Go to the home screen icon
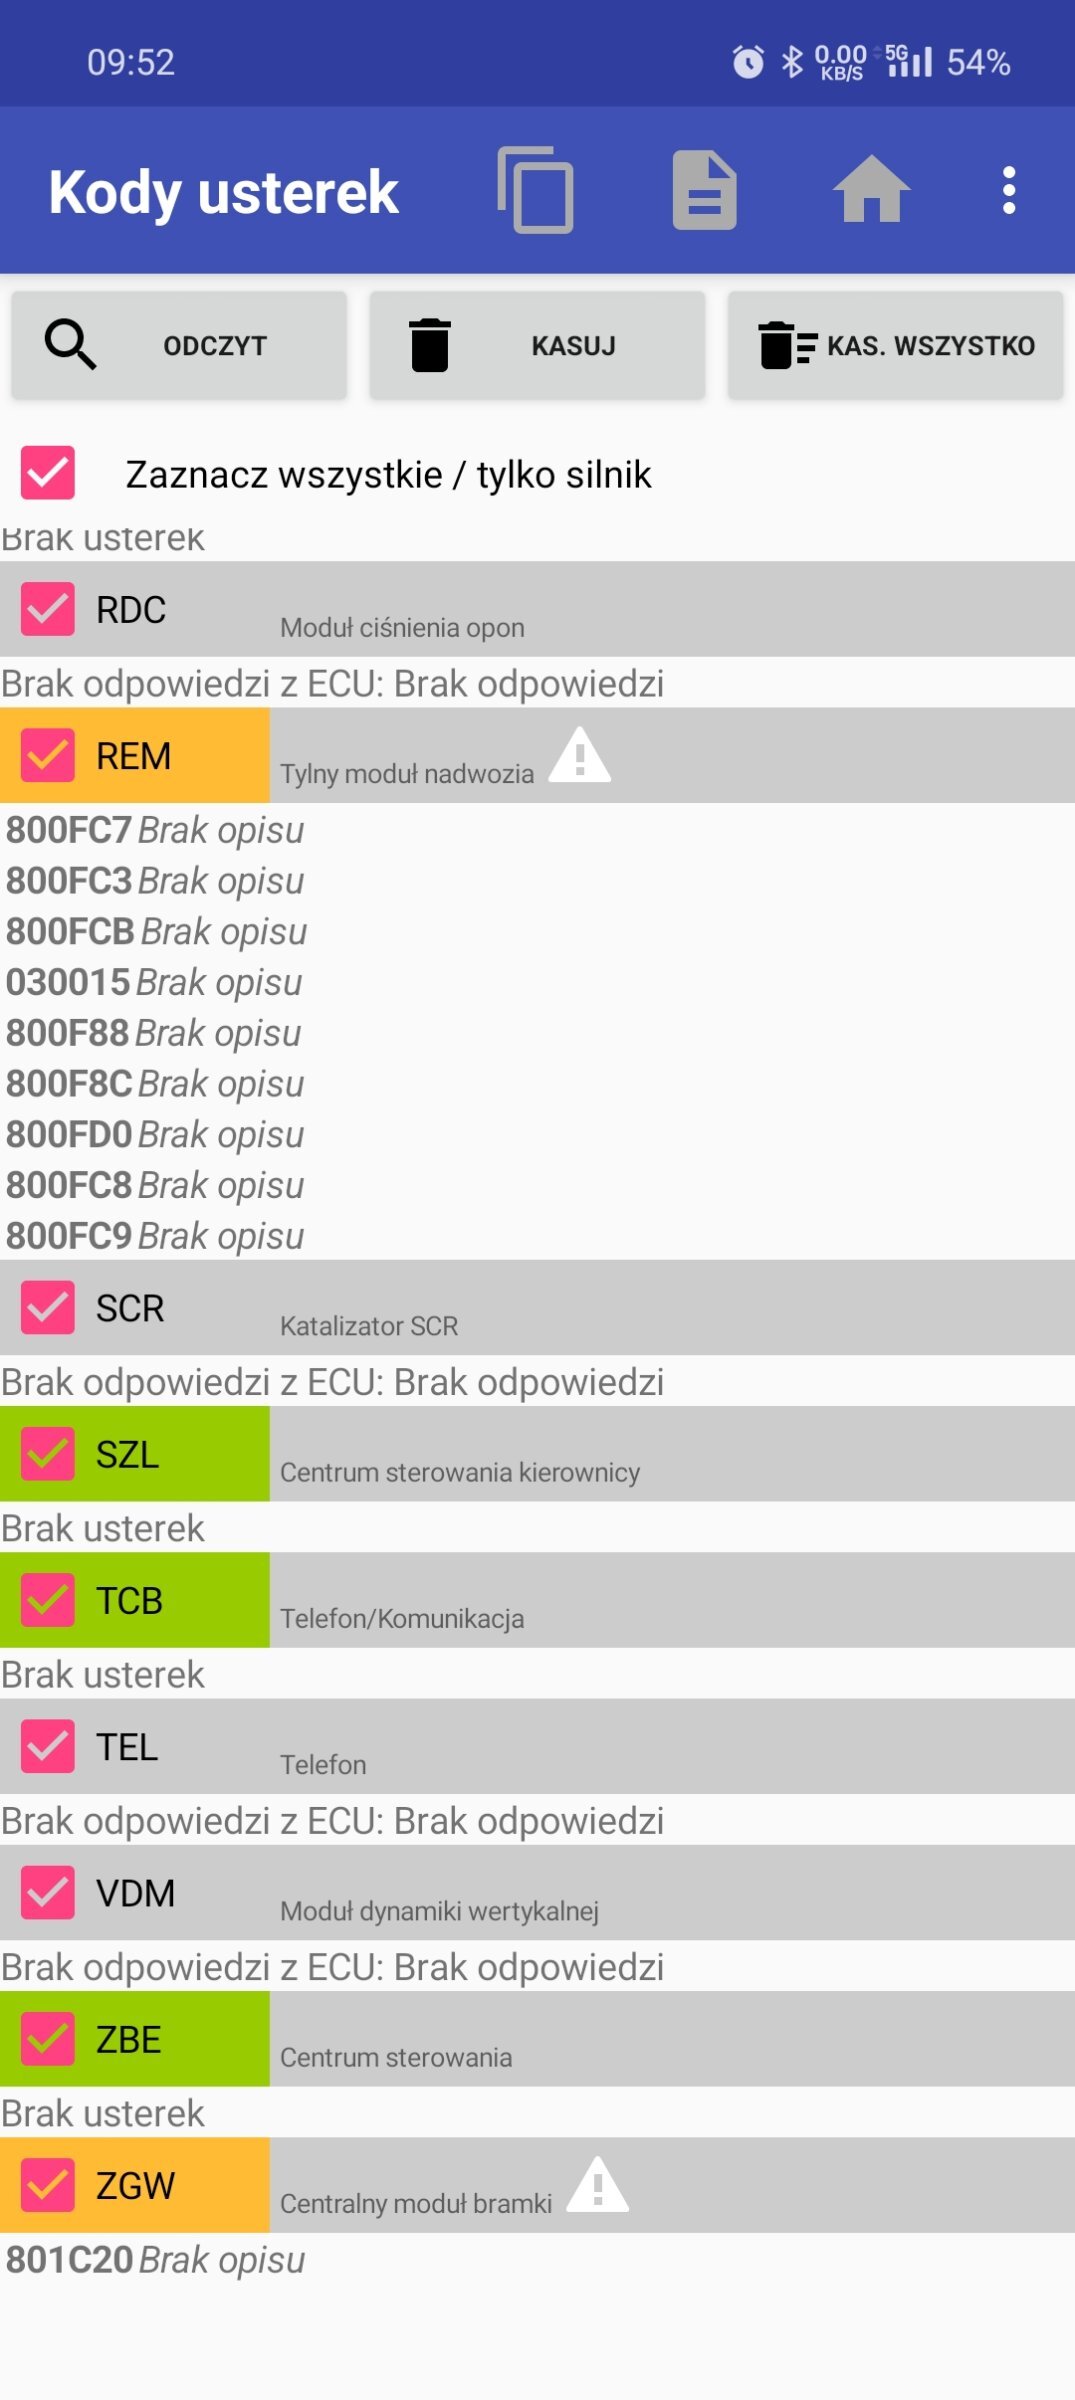Viewport: 1075px width, 2400px height. pos(872,189)
